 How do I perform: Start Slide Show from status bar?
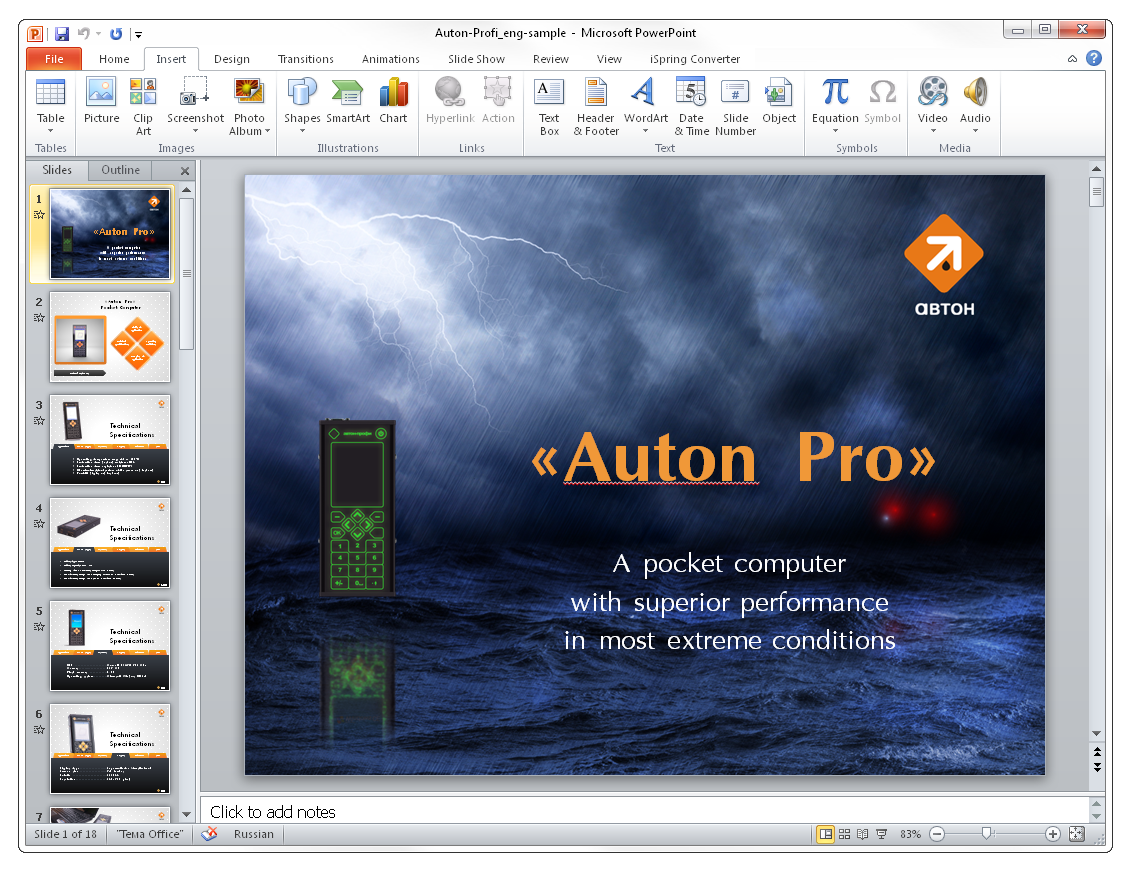pos(881,834)
